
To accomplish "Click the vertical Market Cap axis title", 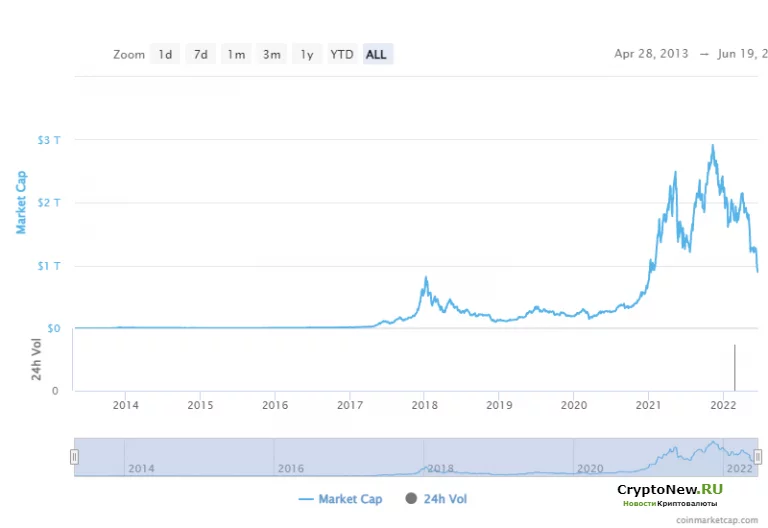I will pos(21,202).
